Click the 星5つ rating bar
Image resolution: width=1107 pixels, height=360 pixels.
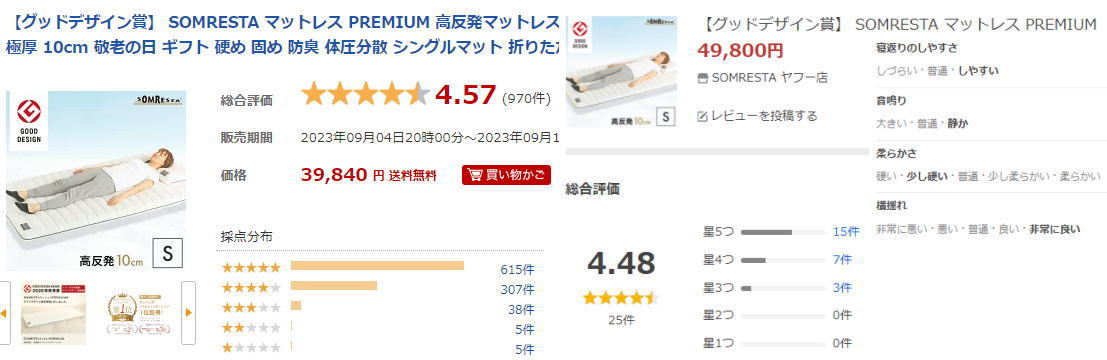point(783,232)
